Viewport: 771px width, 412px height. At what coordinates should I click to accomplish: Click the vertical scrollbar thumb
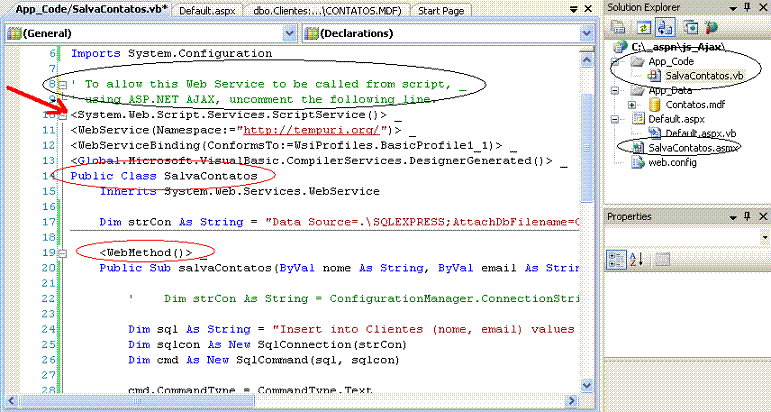coord(587,147)
